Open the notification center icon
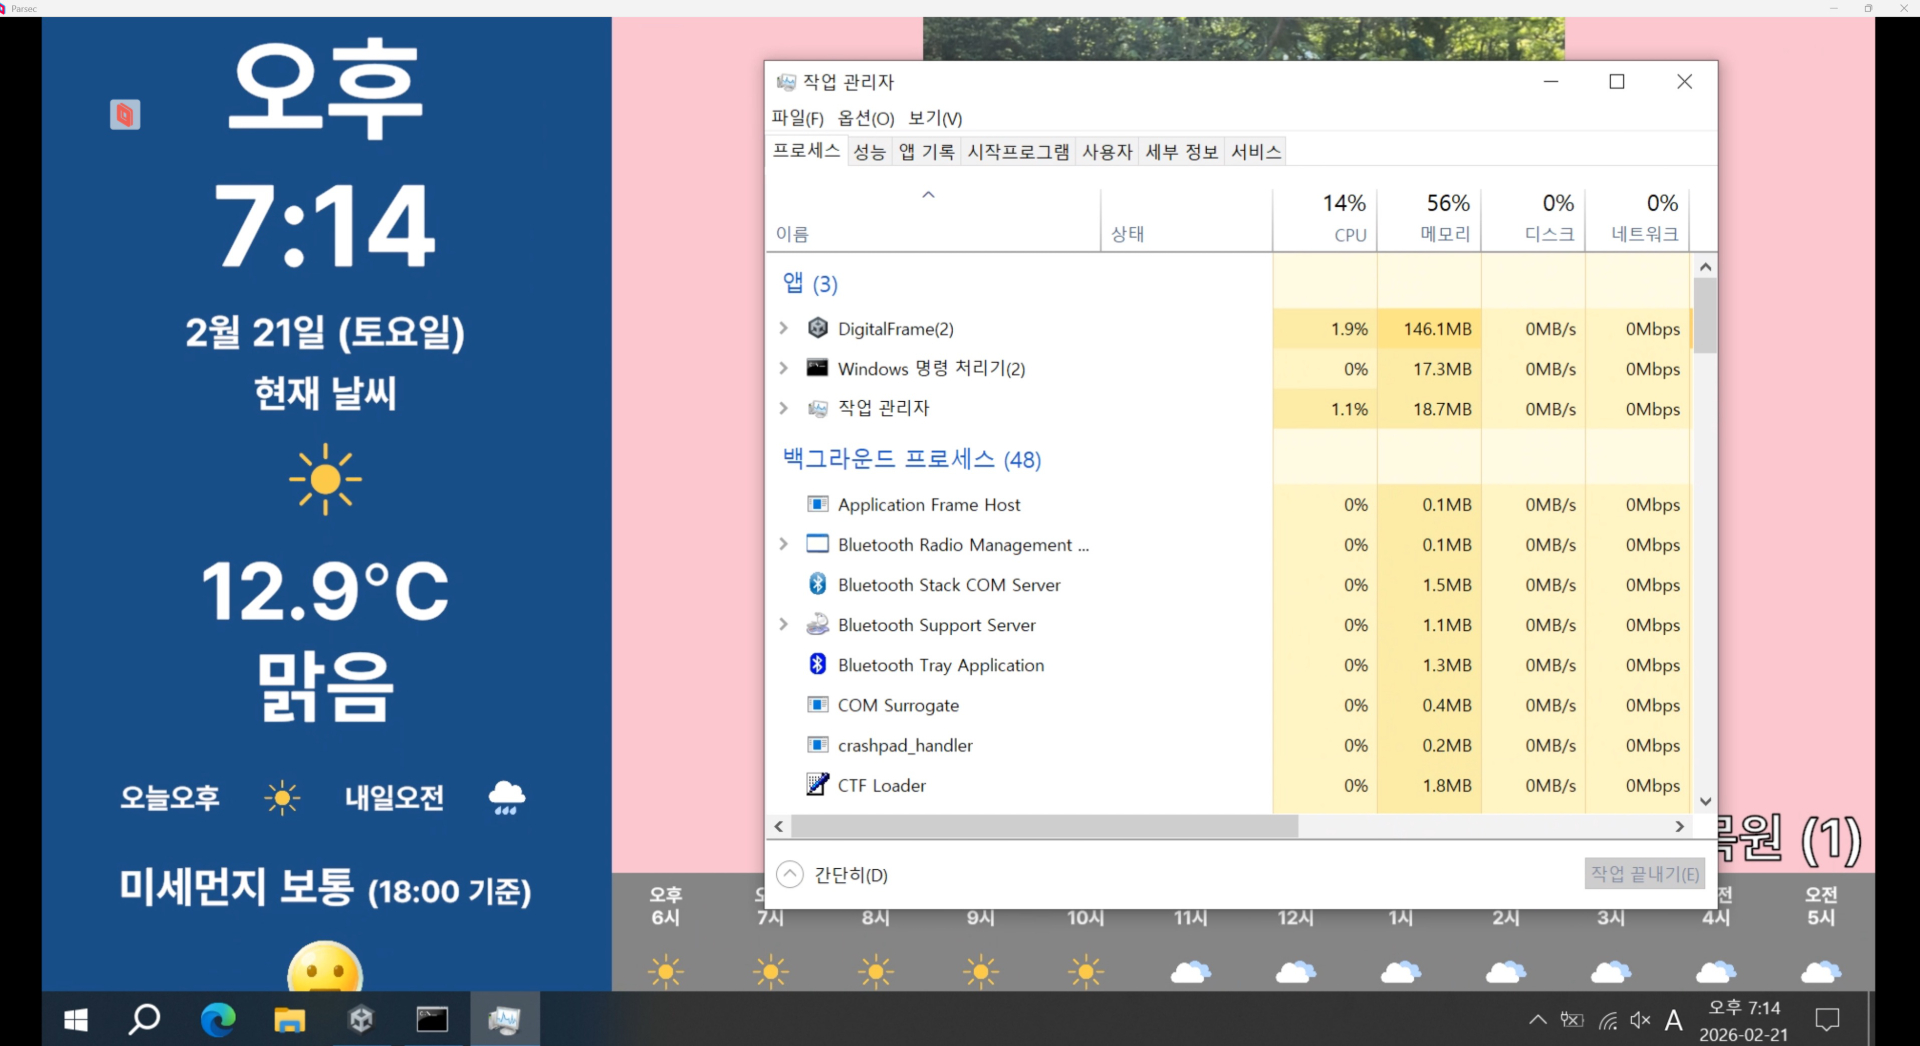The height and width of the screenshot is (1046, 1920). click(x=1827, y=1020)
